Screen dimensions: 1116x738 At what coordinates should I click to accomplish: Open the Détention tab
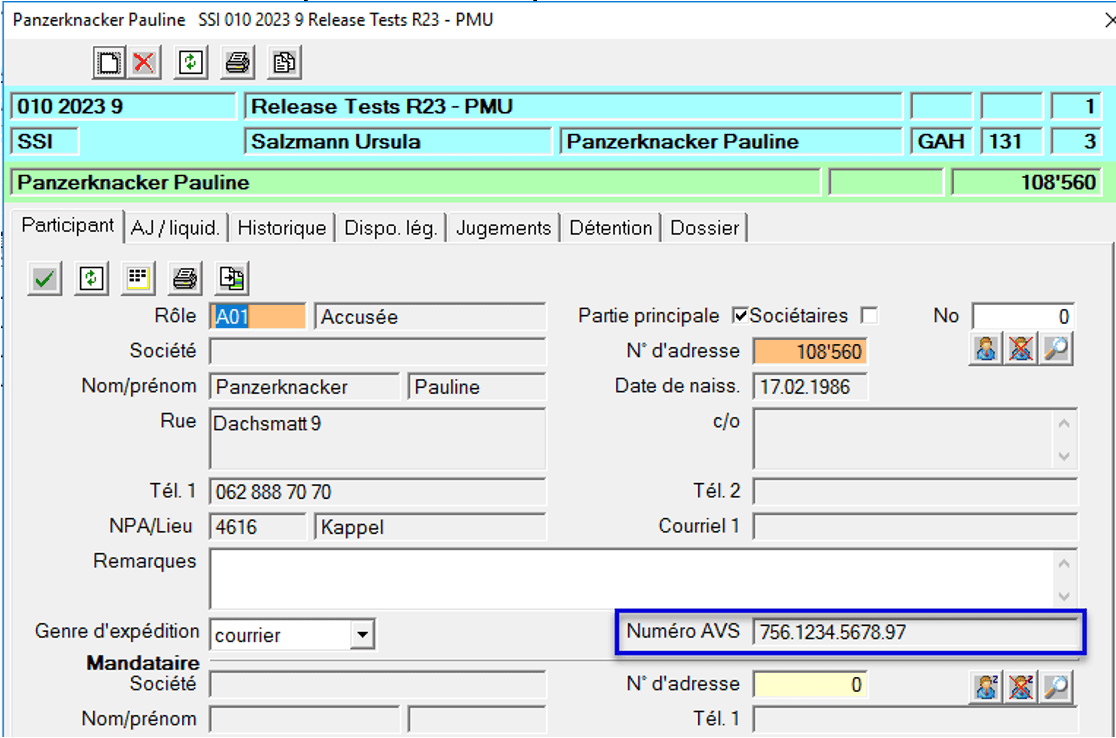pos(611,228)
